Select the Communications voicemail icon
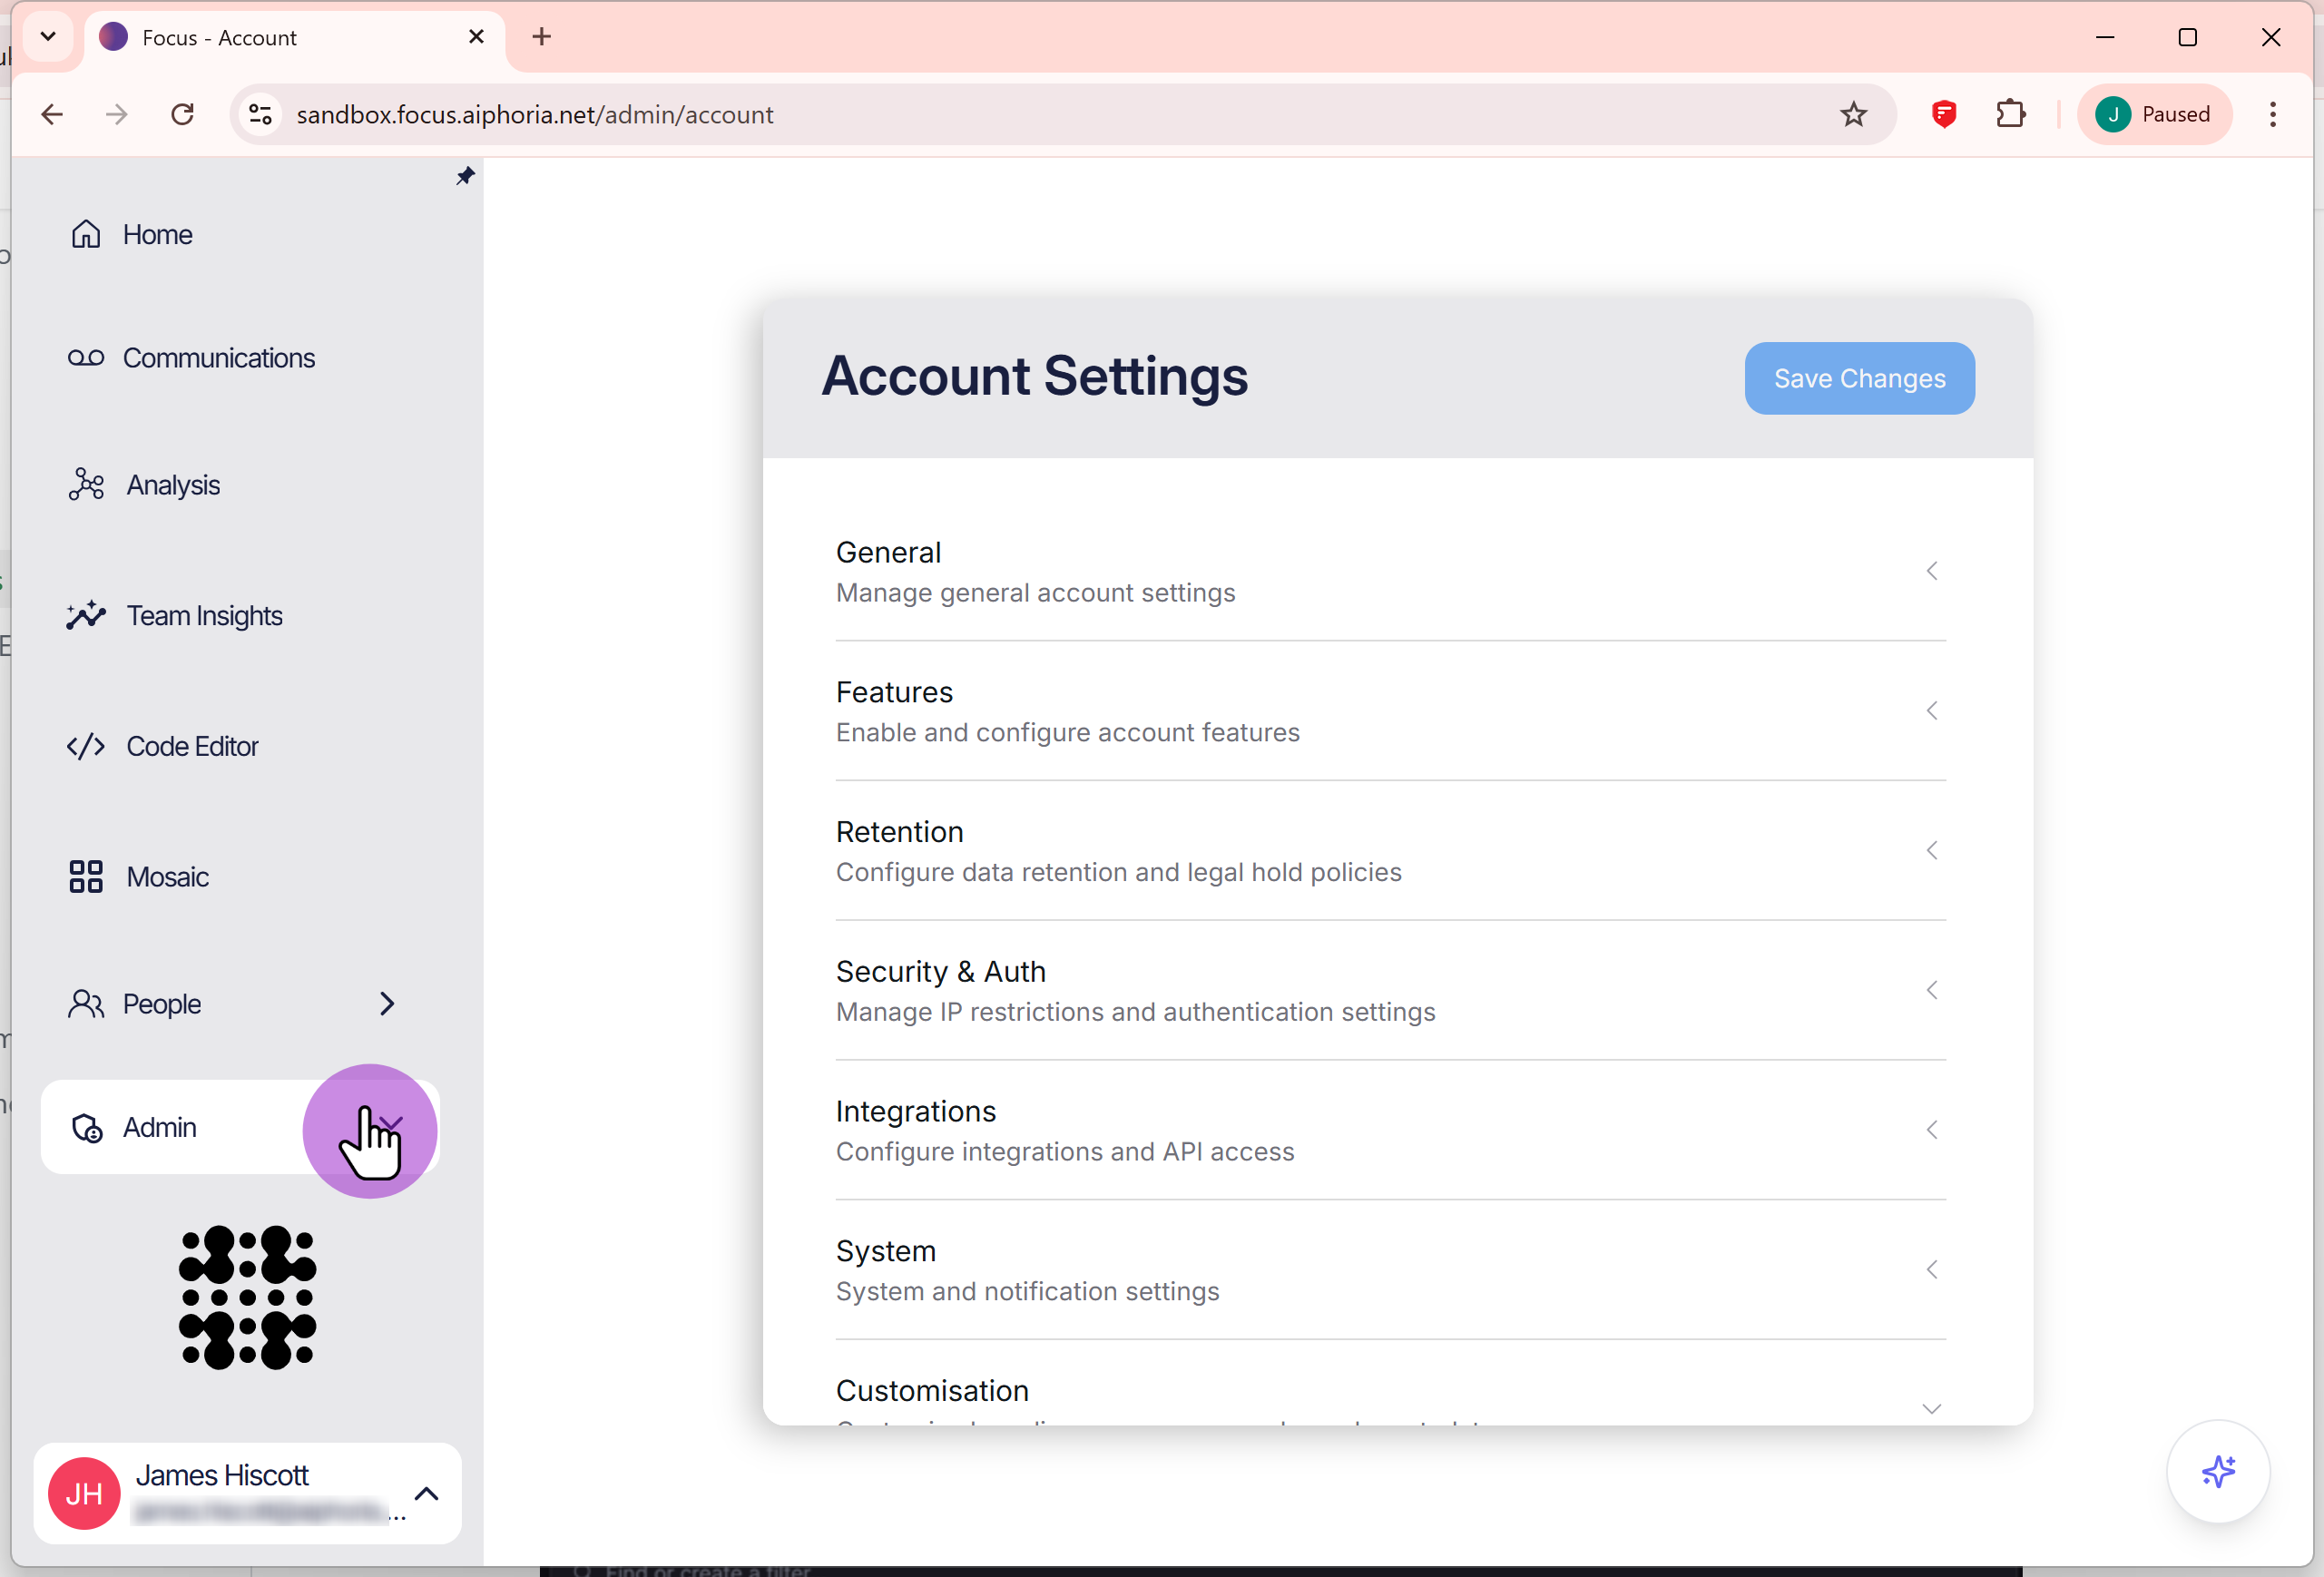 (86, 357)
